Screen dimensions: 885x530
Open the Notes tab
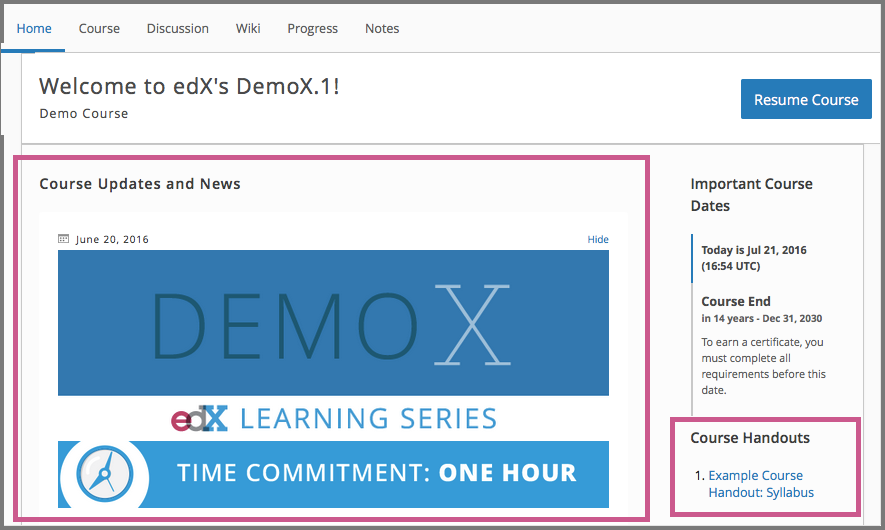(x=382, y=28)
